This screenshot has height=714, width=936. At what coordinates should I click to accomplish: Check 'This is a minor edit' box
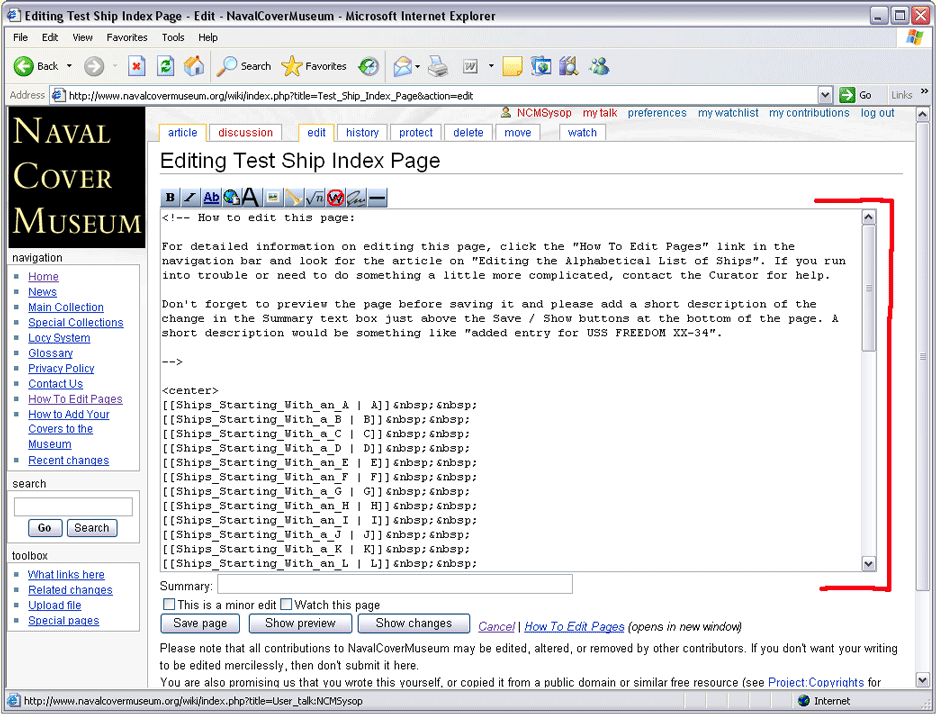tap(169, 605)
